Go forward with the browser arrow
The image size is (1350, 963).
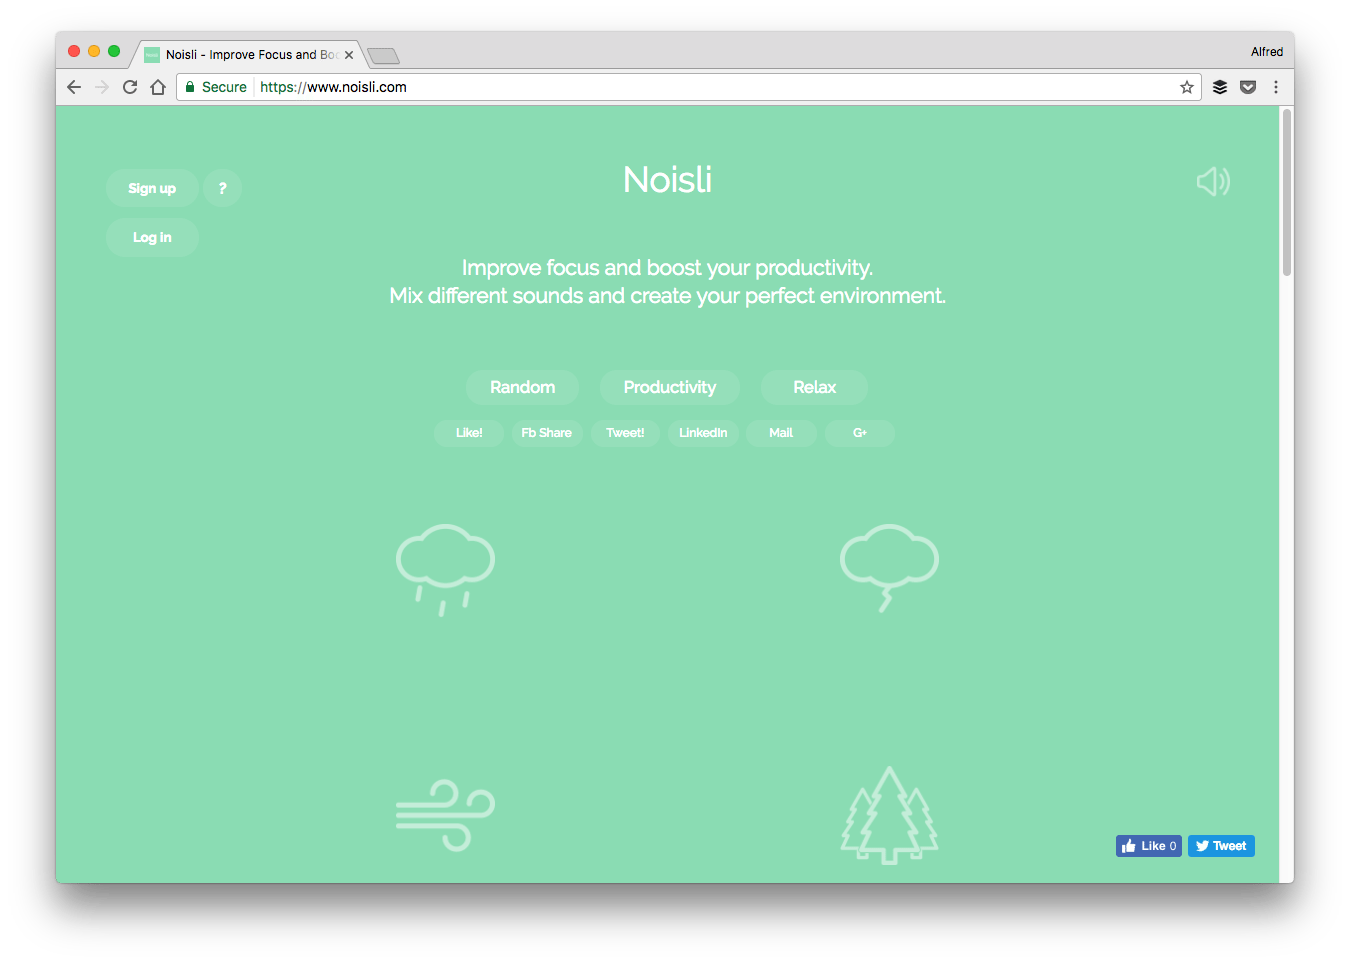tap(102, 87)
